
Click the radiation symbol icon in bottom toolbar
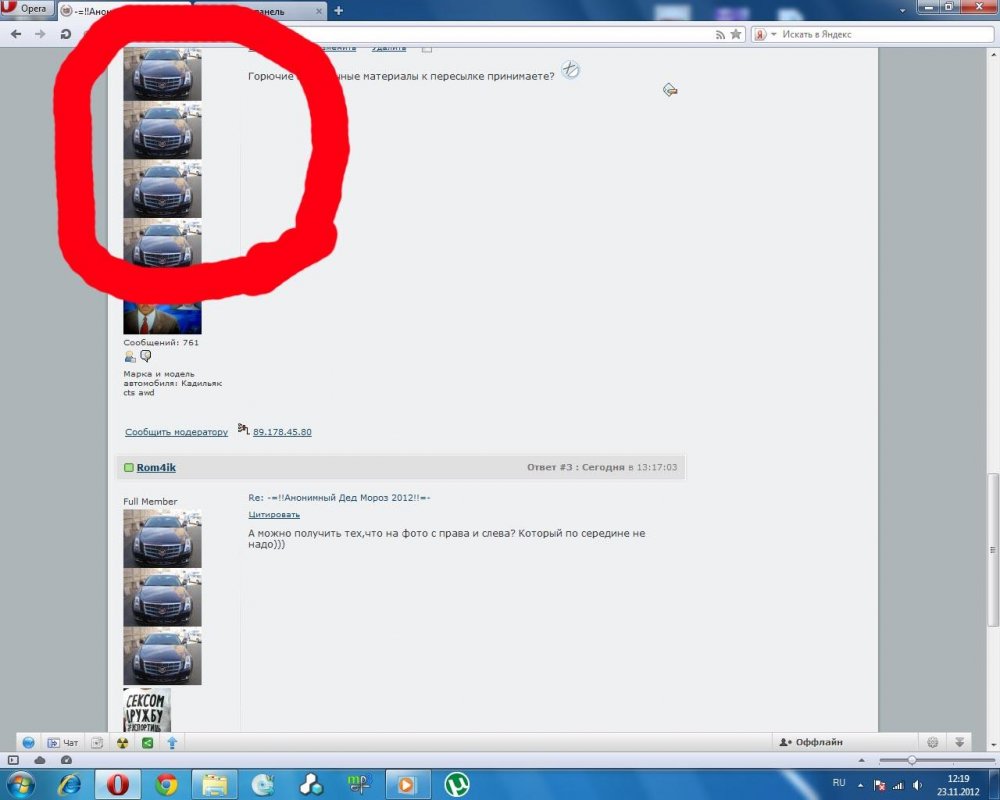click(x=123, y=742)
